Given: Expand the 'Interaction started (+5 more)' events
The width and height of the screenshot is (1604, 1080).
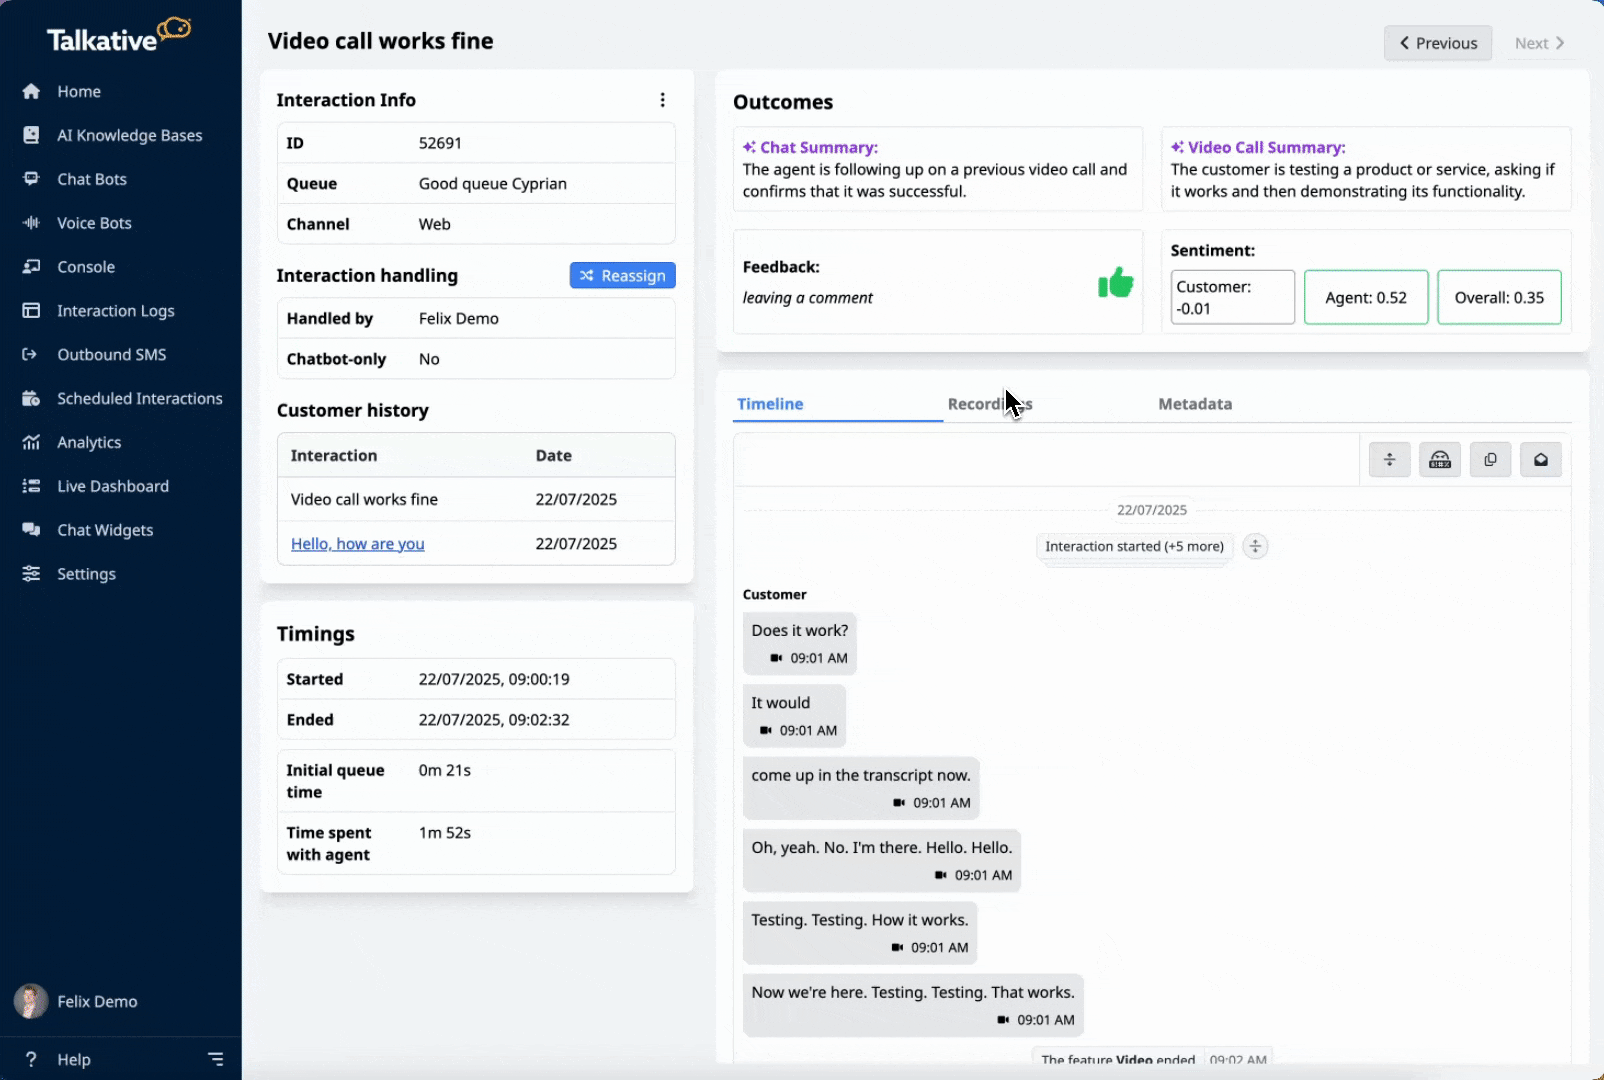Looking at the screenshot, I should tap(1134, 546).
